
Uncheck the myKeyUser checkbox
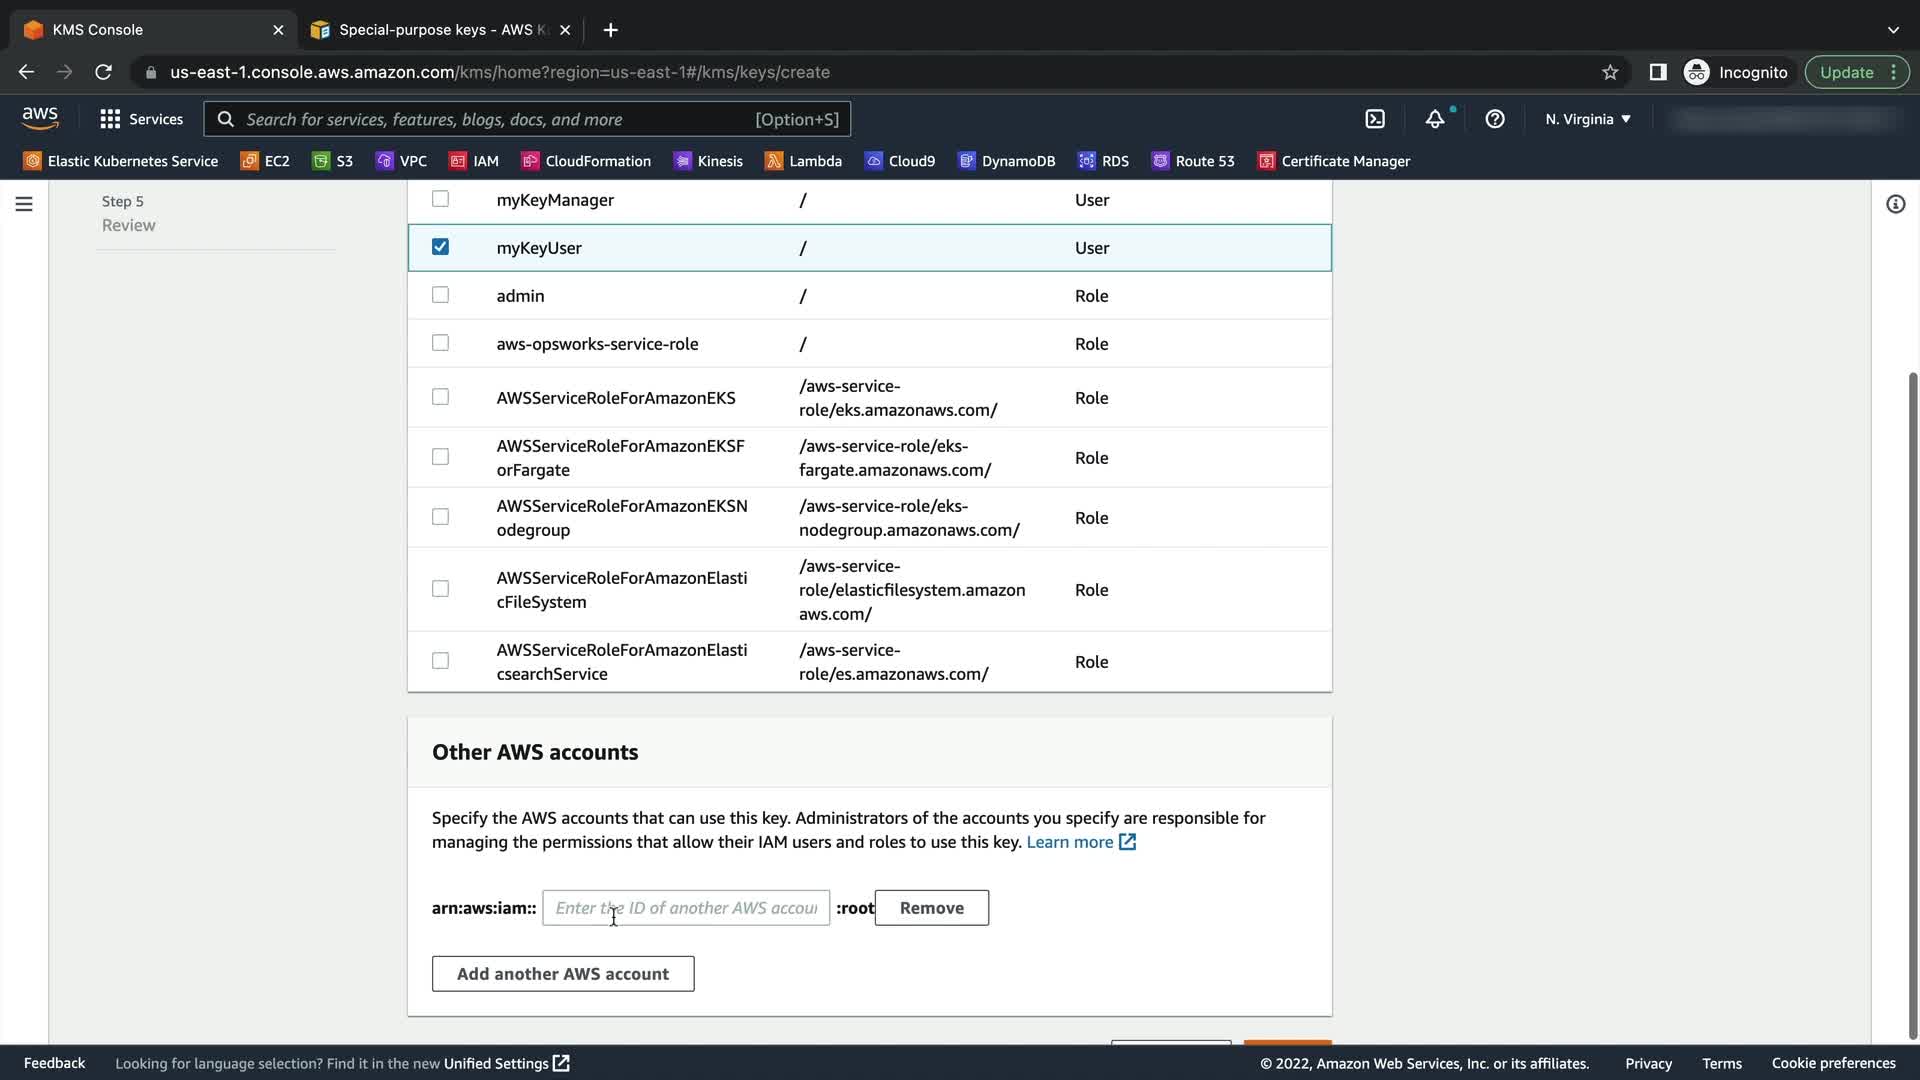440,247
